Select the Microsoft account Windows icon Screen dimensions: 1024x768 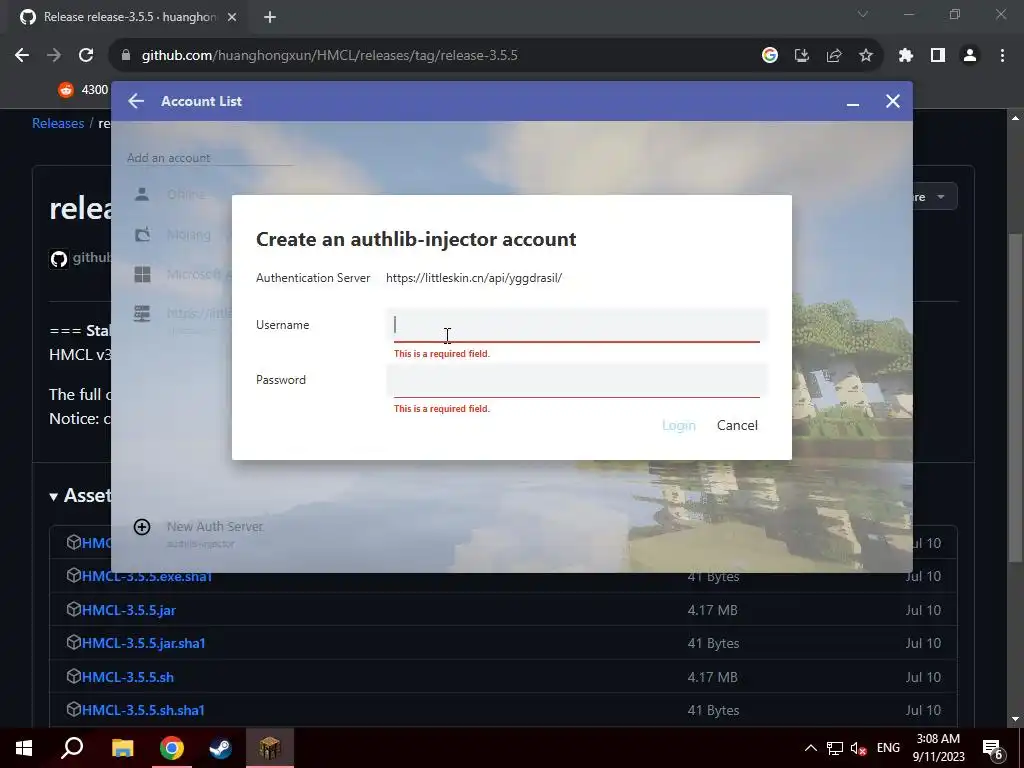142,274
